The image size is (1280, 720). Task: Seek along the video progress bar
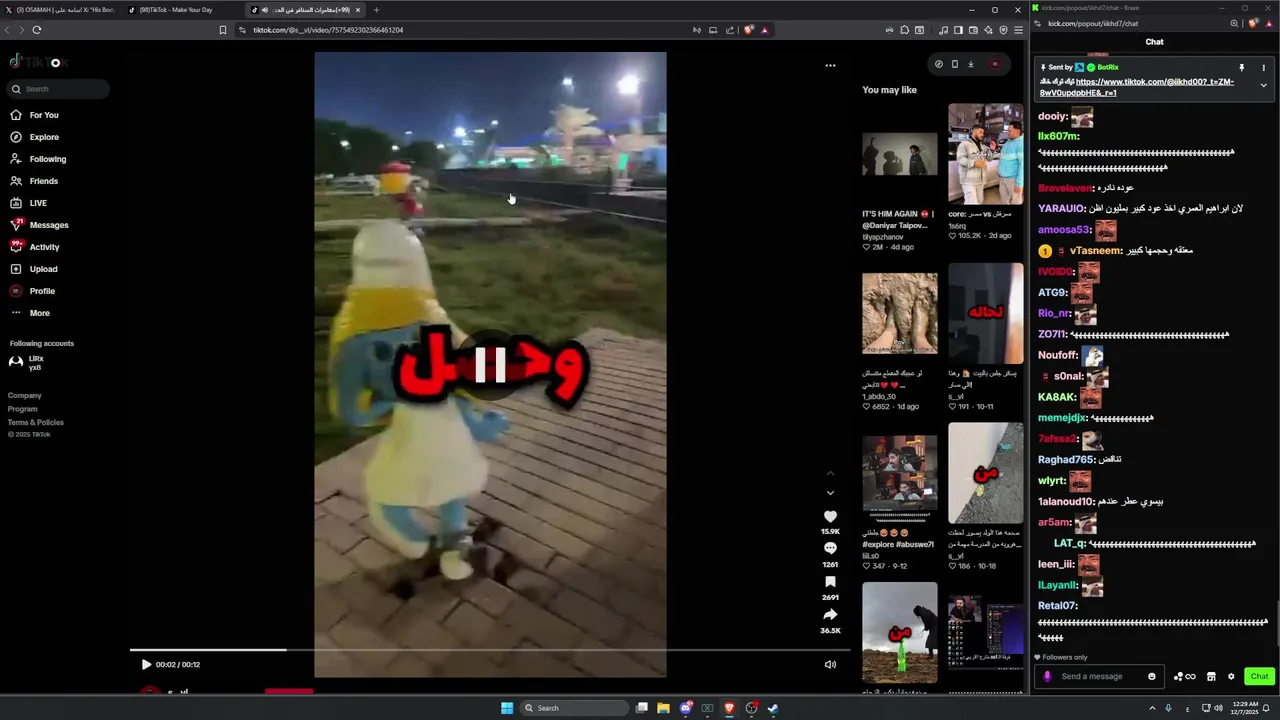click(x=490, y=650)
